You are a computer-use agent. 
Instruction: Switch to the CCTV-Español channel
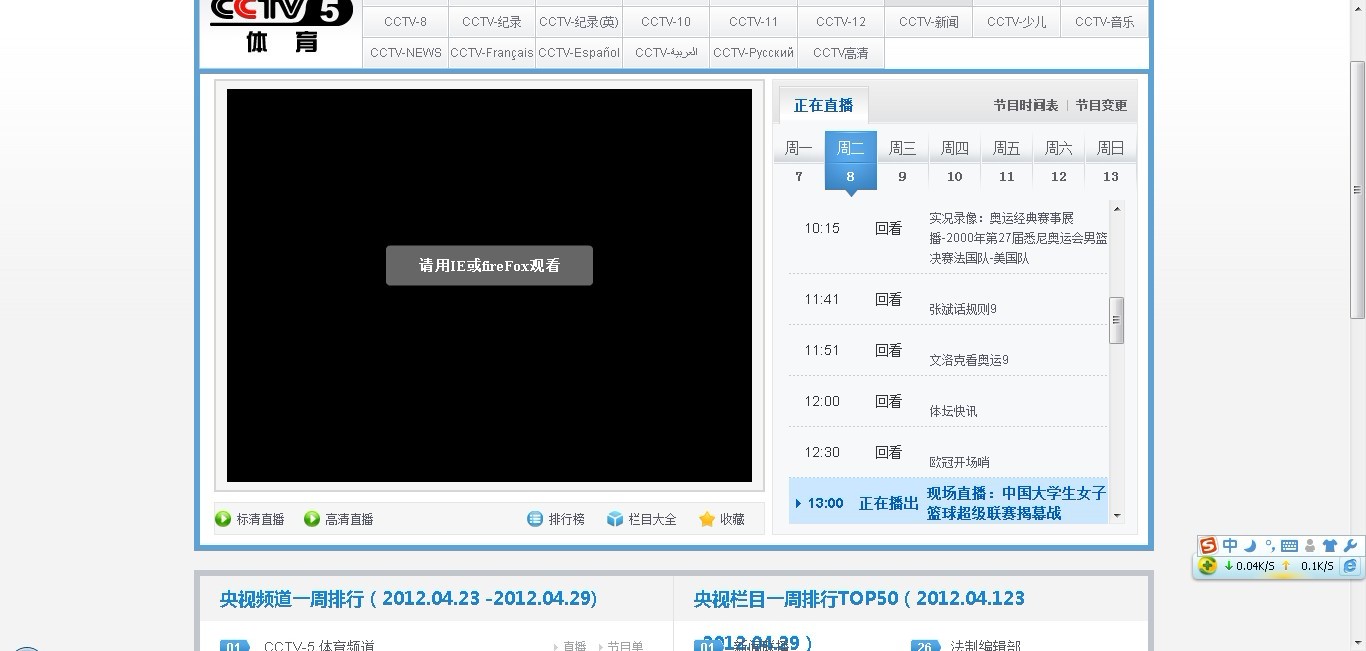(579, 53)
